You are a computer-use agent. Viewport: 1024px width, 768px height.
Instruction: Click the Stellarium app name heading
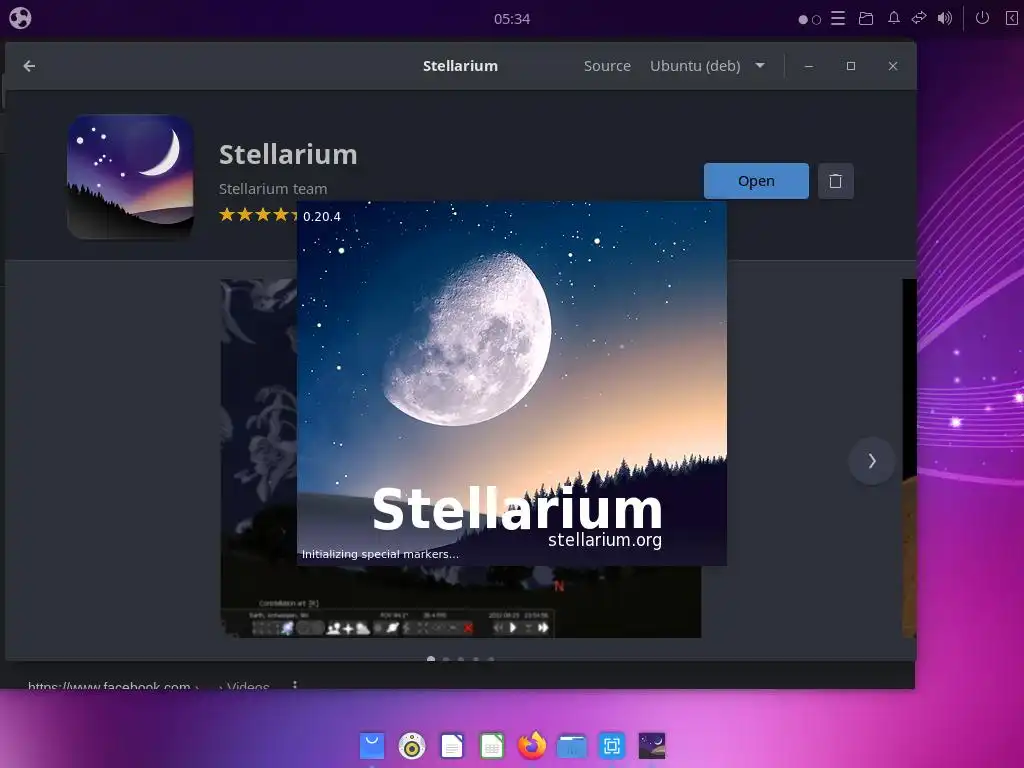288,155
